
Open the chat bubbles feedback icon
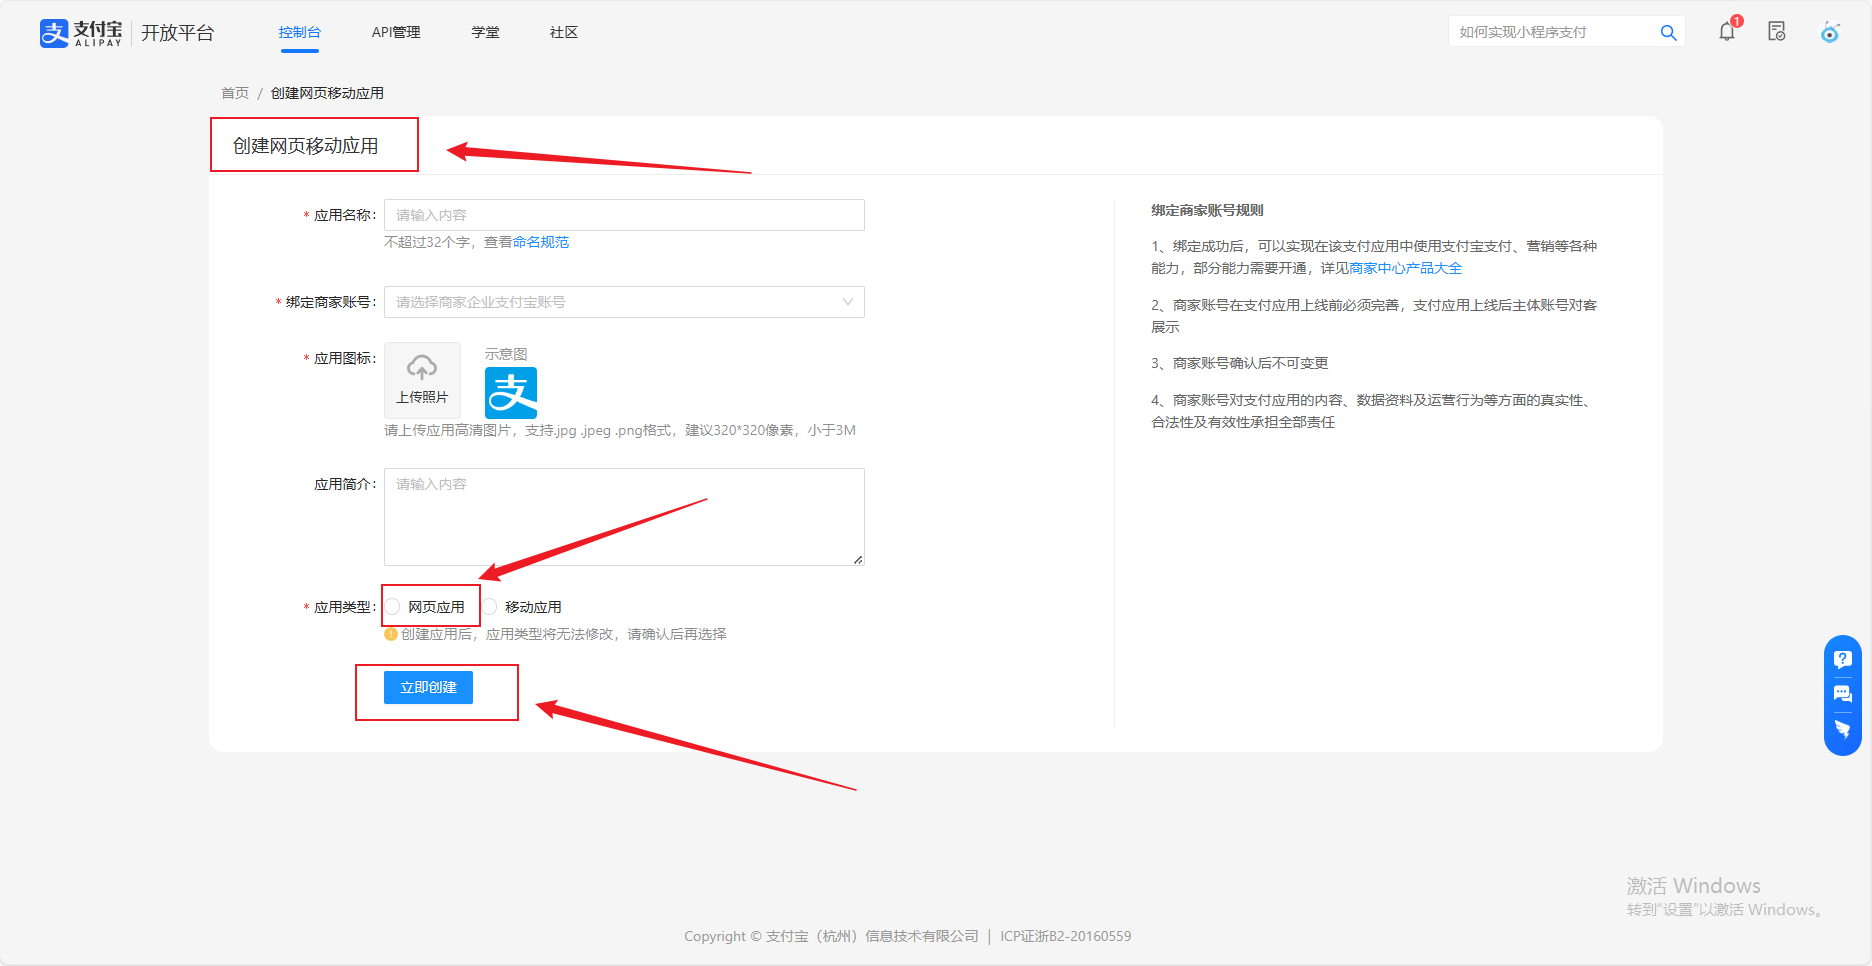coord(1842,694)
